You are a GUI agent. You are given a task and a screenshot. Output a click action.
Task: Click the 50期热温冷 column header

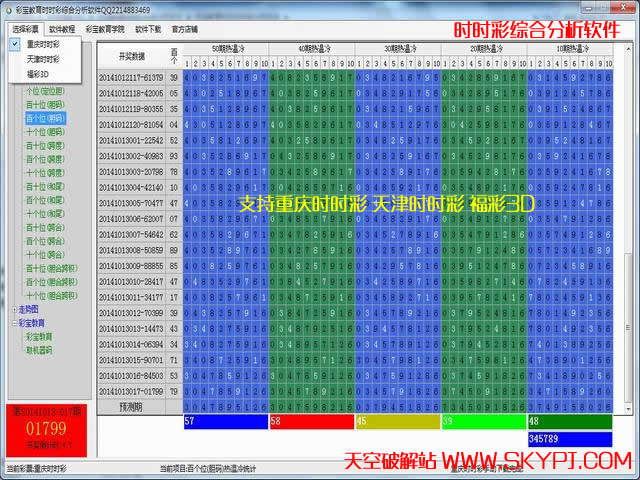(x=225, y=49)
